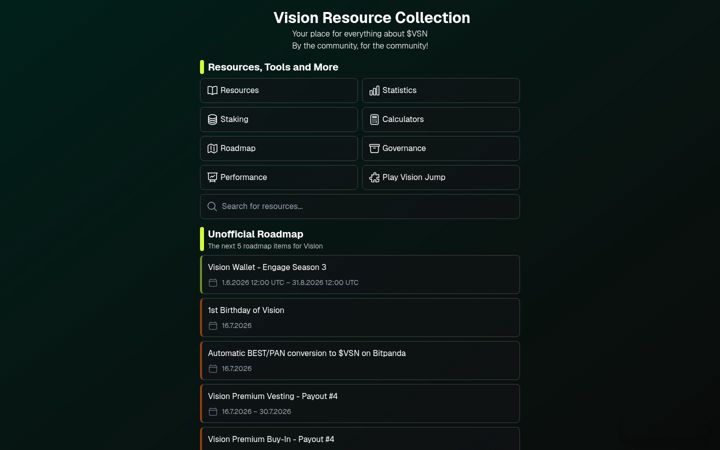This screenshot has width=720, height=450.
Task: Select Vision Premium Buy-In - Payout #4 card
Action: coord(360,439)
